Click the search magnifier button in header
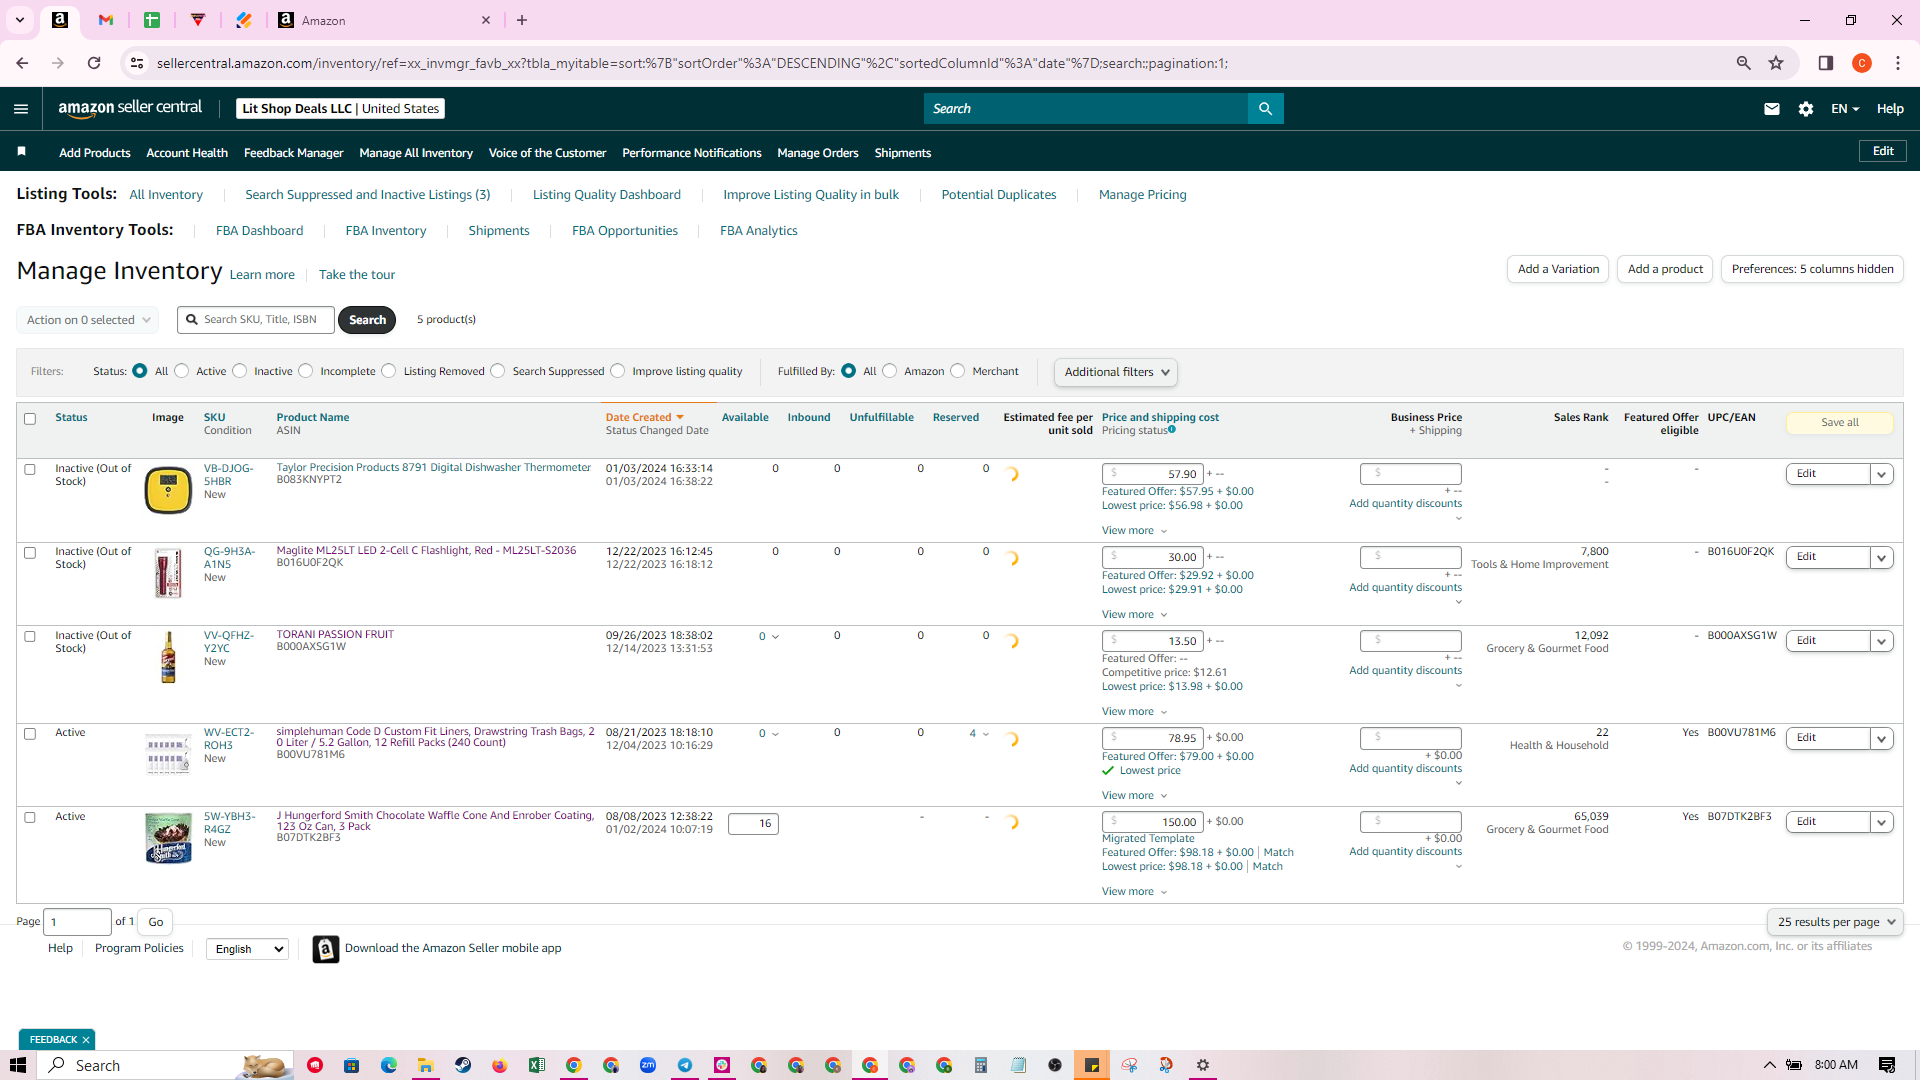Viewport: 1920px width, 1080px height. click(1265, 108)
